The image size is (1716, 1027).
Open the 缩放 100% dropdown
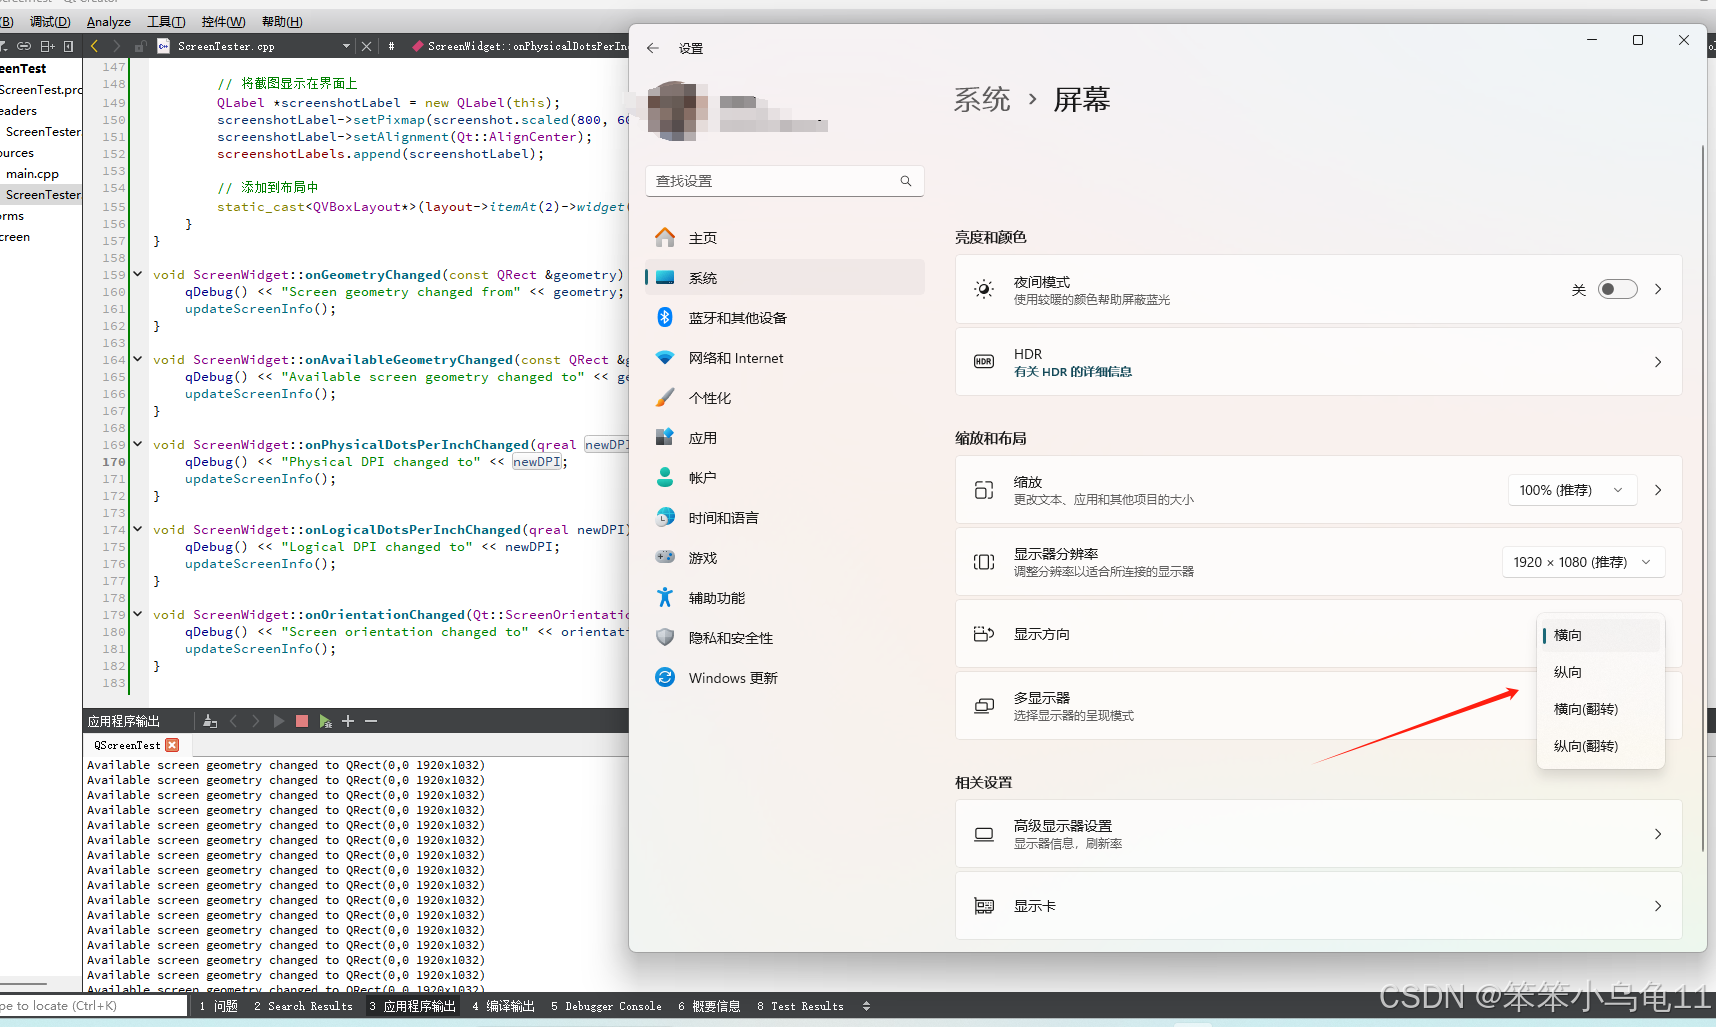[1572, 490]
